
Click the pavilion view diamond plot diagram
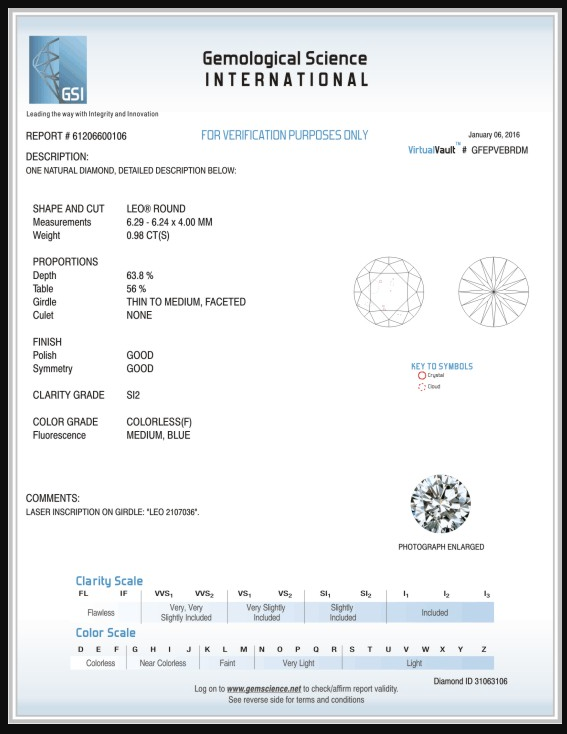click(493, 292)
